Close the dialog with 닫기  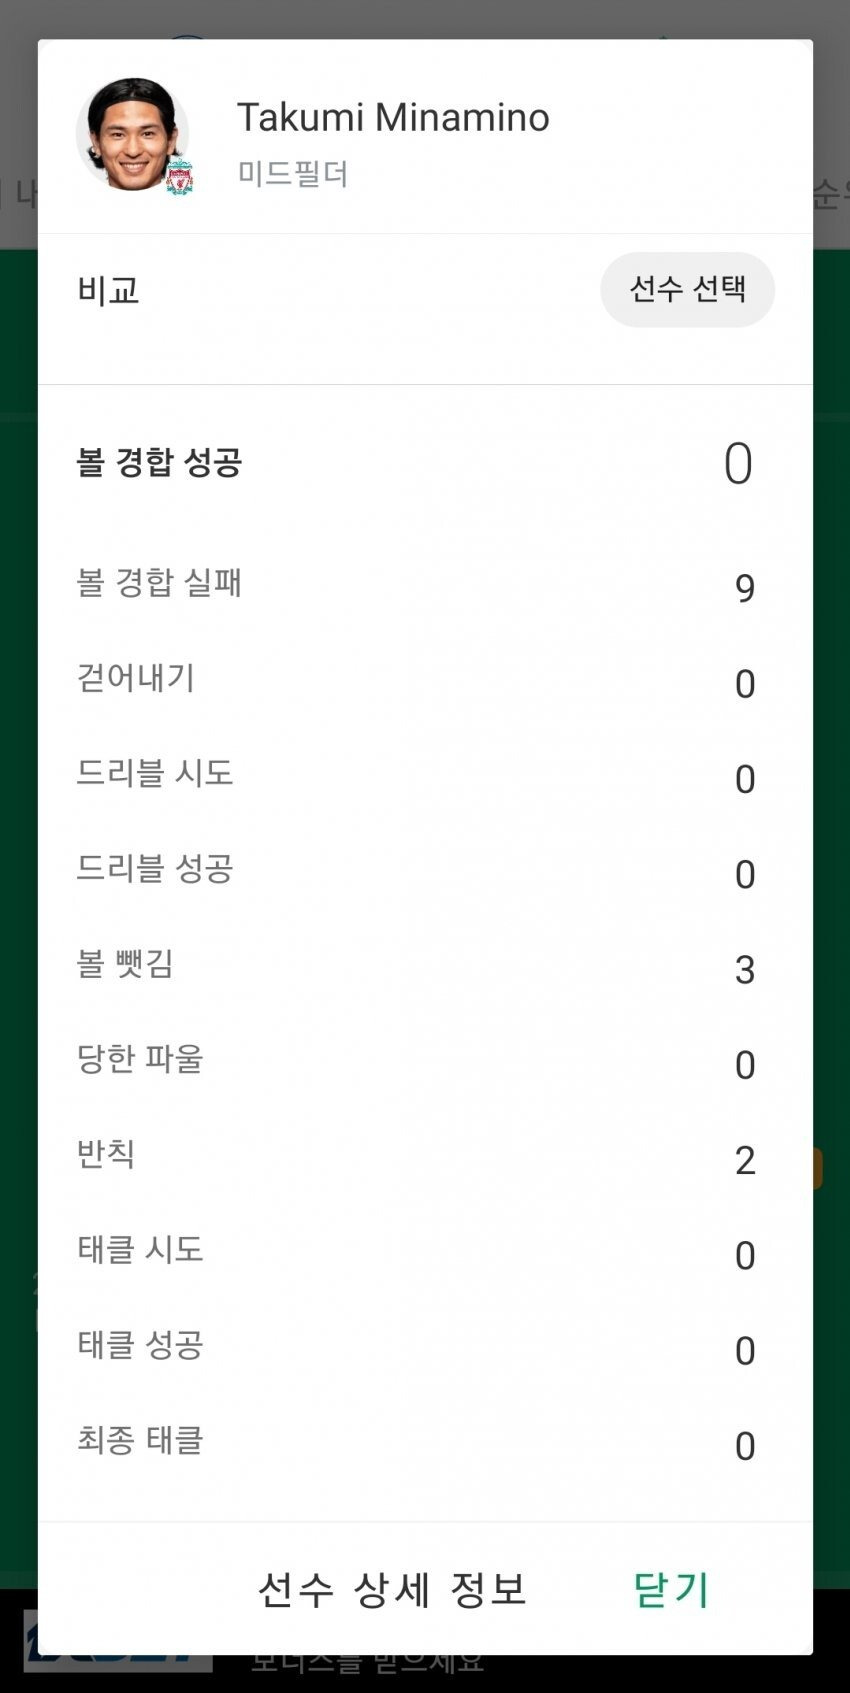click(x=671, y=1588)
